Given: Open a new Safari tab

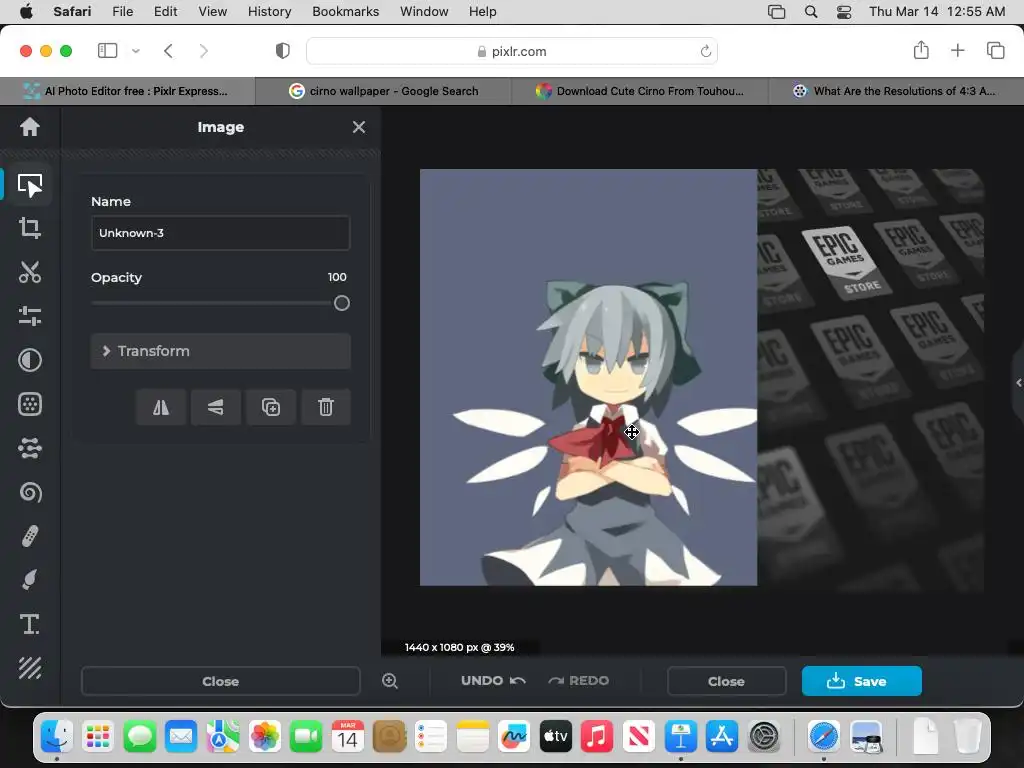Looking at the screenshot, I should [957, 50].
